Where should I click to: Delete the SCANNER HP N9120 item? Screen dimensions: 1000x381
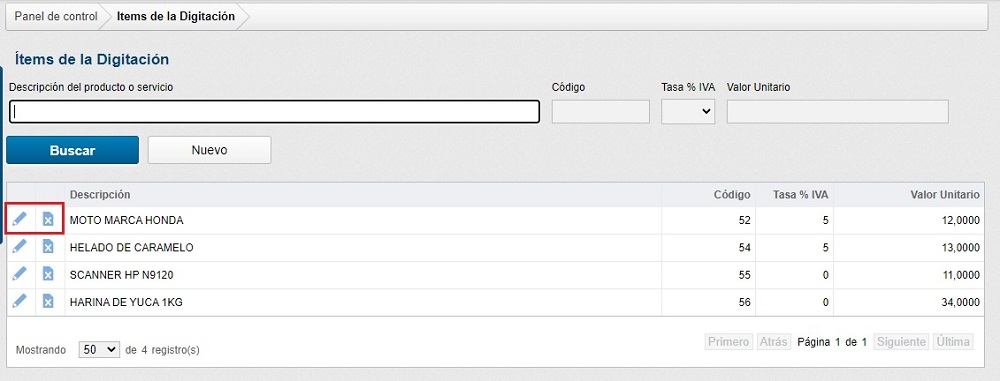point(48,274)
